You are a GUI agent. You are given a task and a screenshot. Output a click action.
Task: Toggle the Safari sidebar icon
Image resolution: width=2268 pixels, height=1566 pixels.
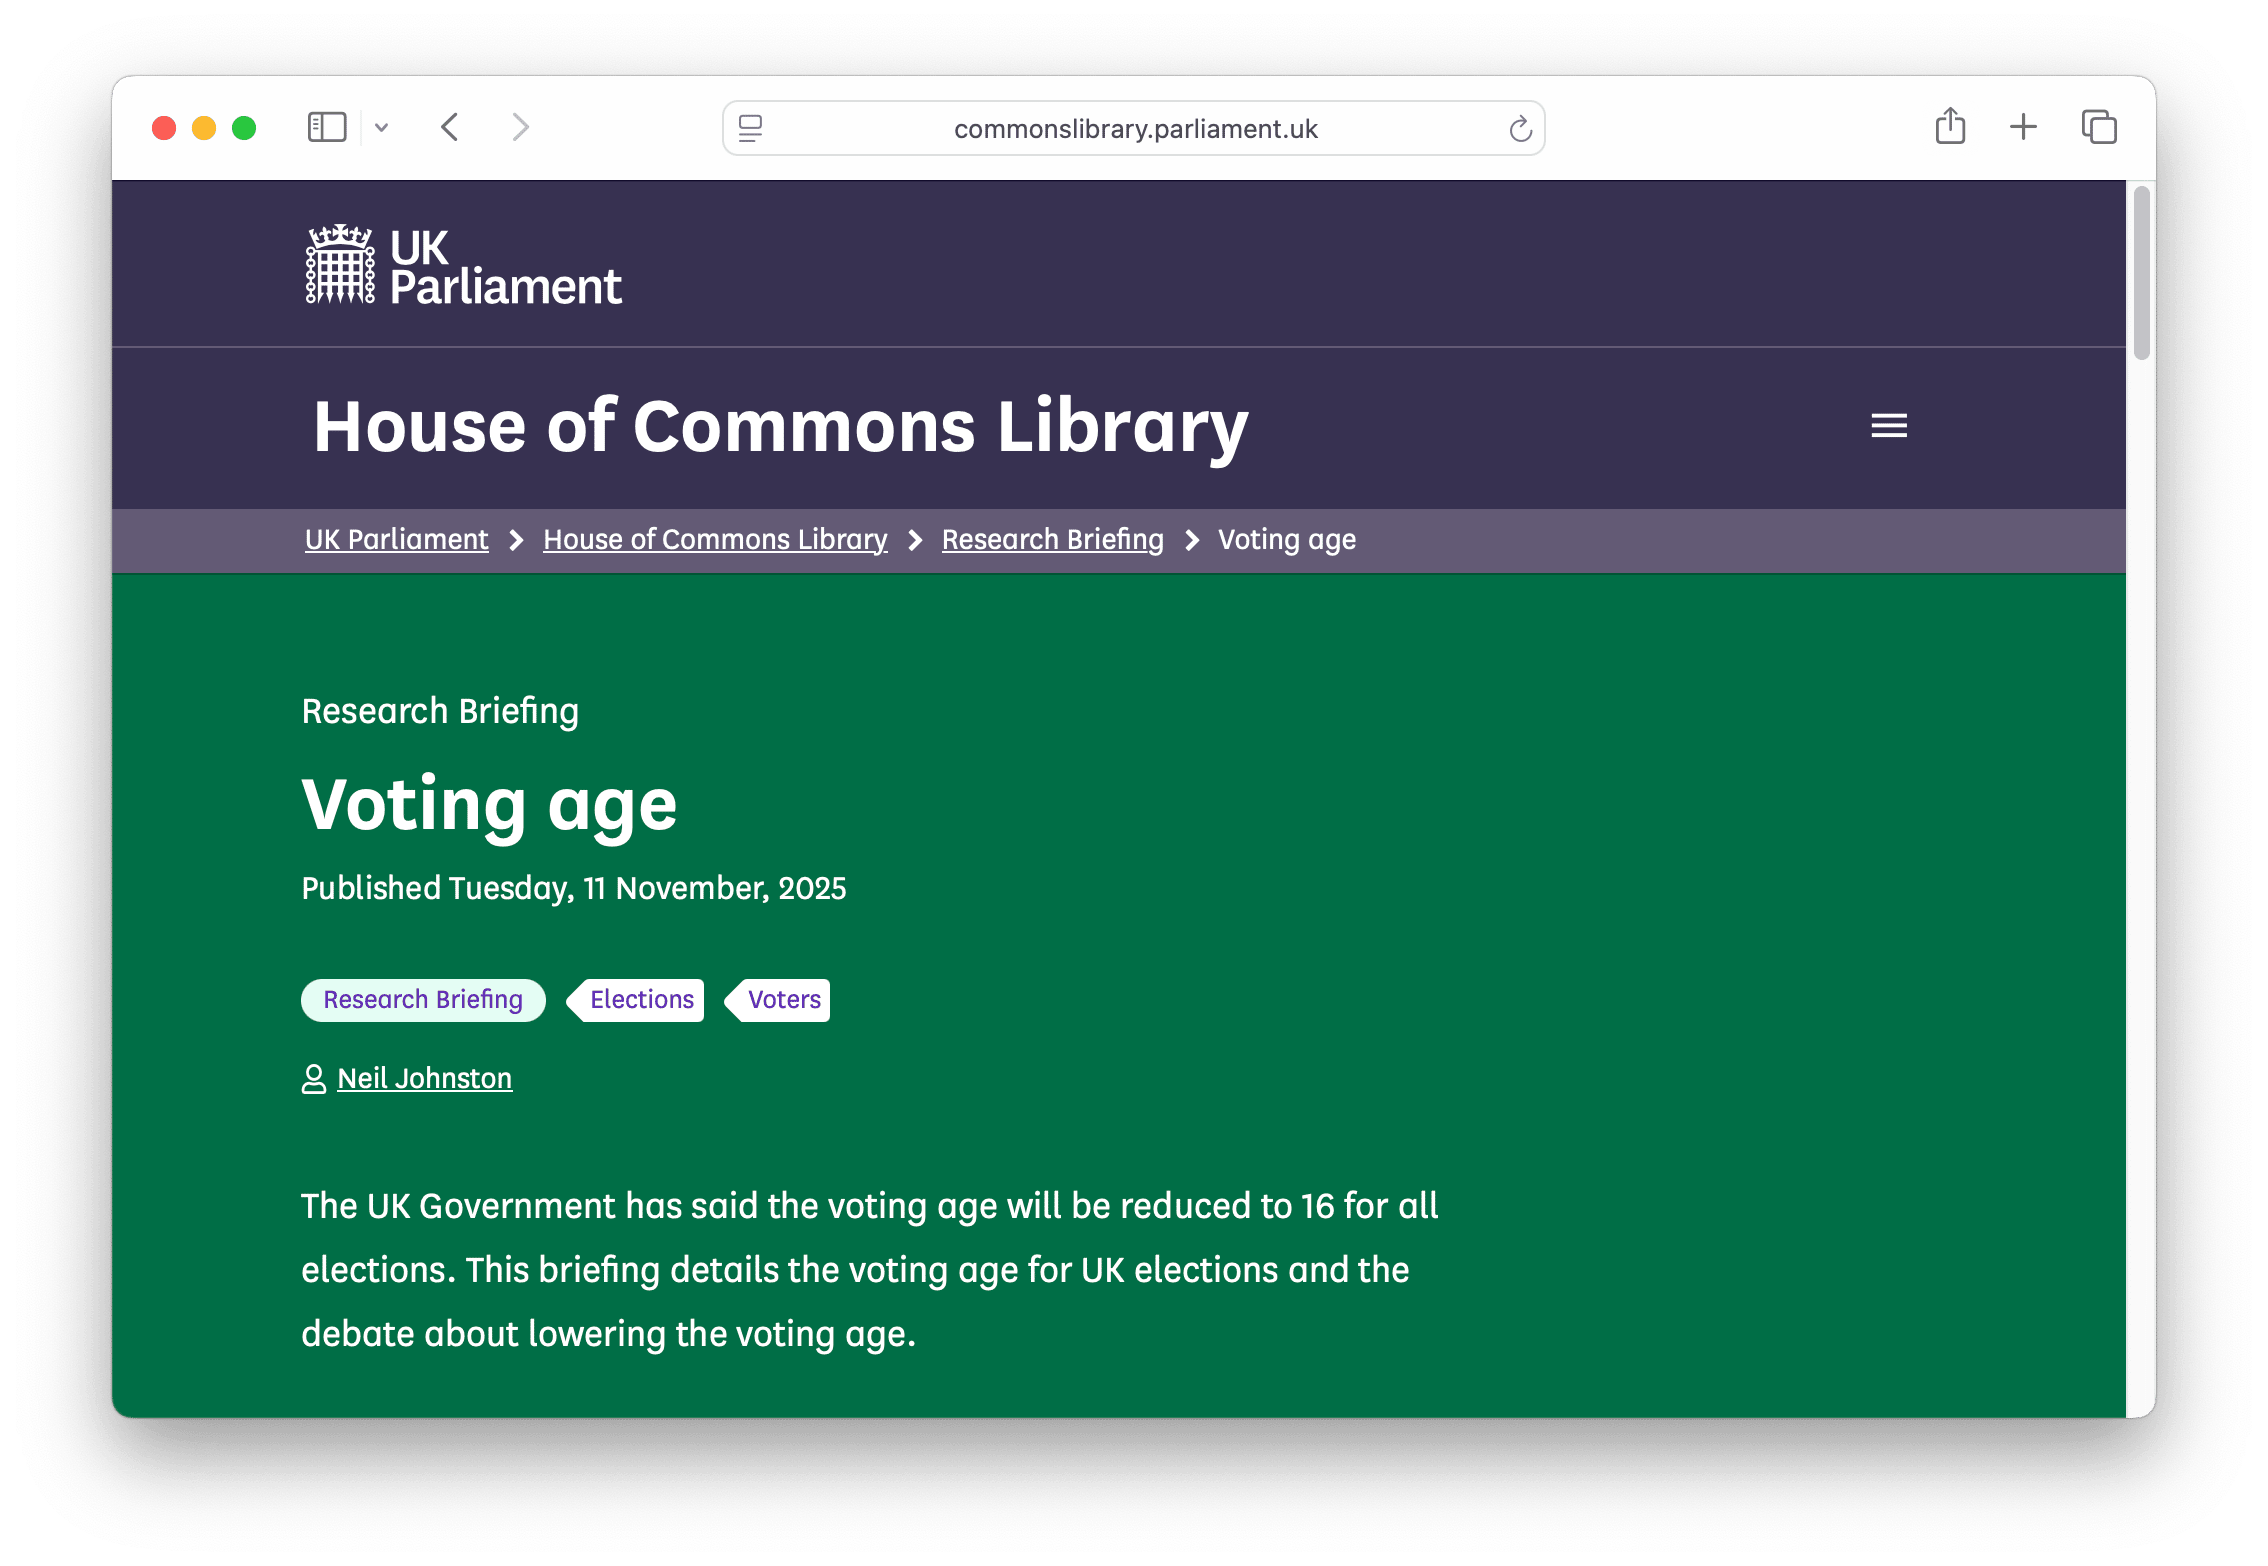point(326,128)
